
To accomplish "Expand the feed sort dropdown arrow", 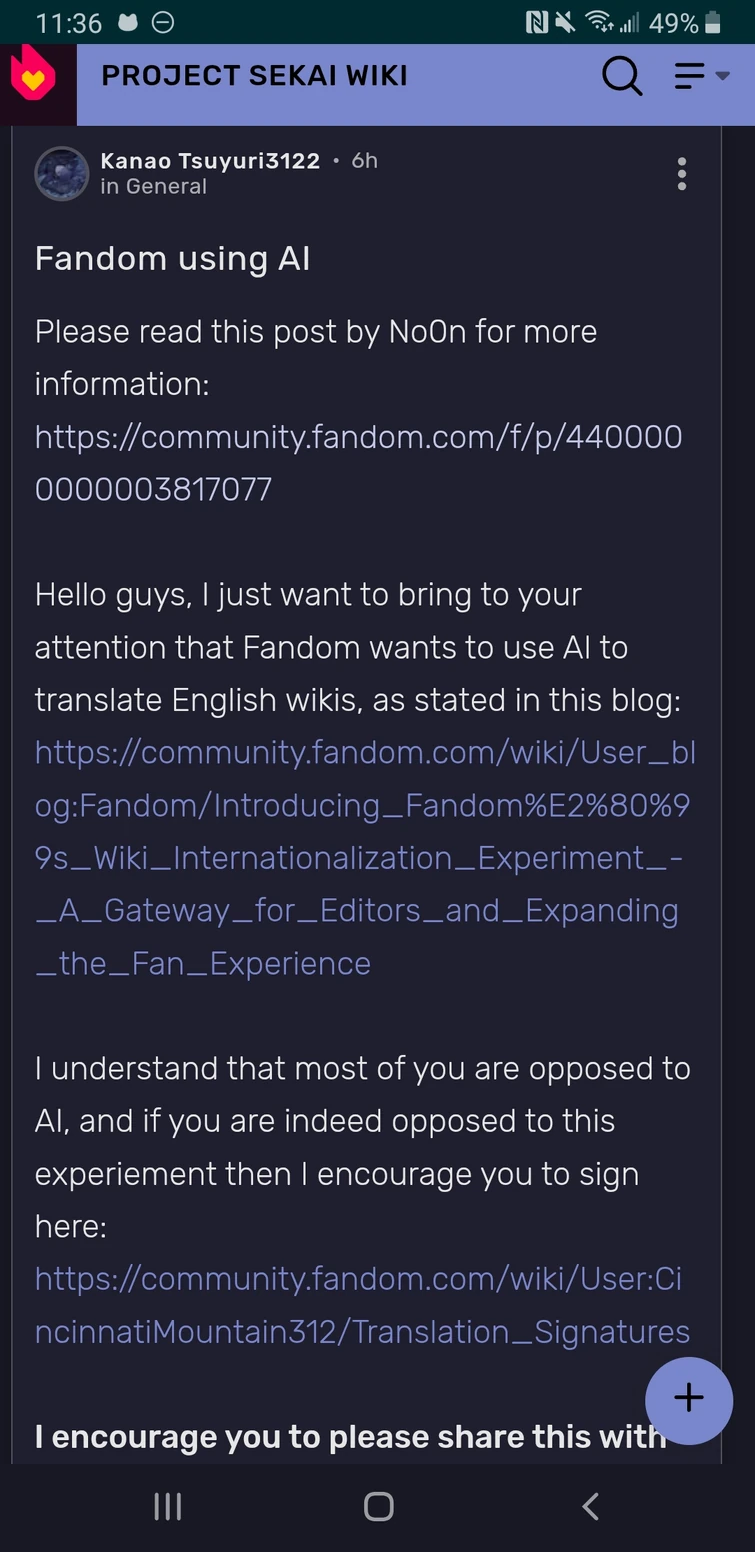I will point(723,78).
